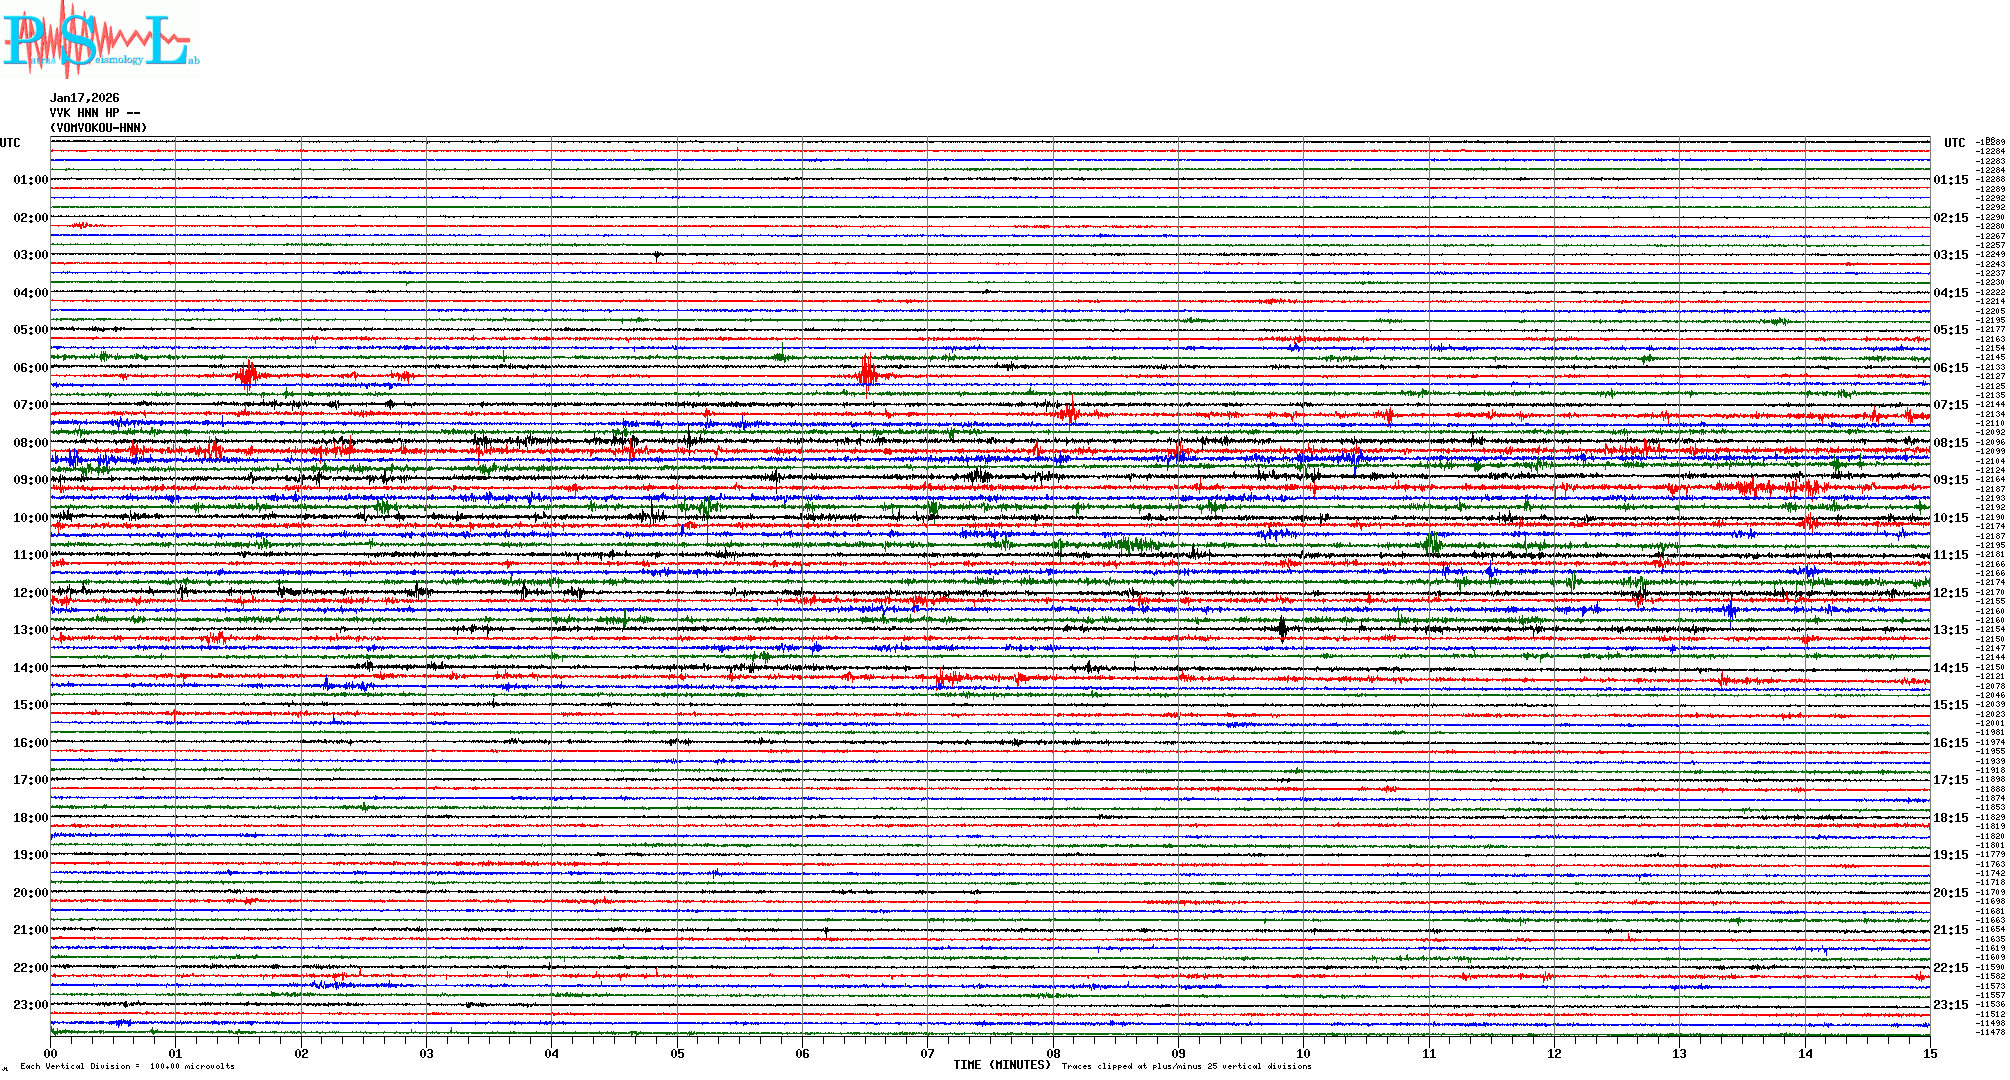
Task: Select the VVK HNN HP station text
Action: tap(95, 113)
